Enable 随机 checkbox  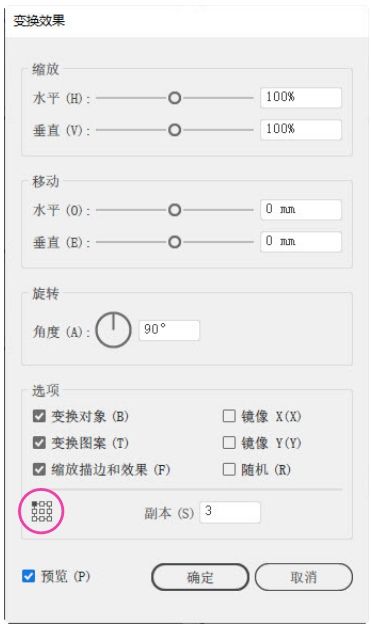[x=229, y=469]
